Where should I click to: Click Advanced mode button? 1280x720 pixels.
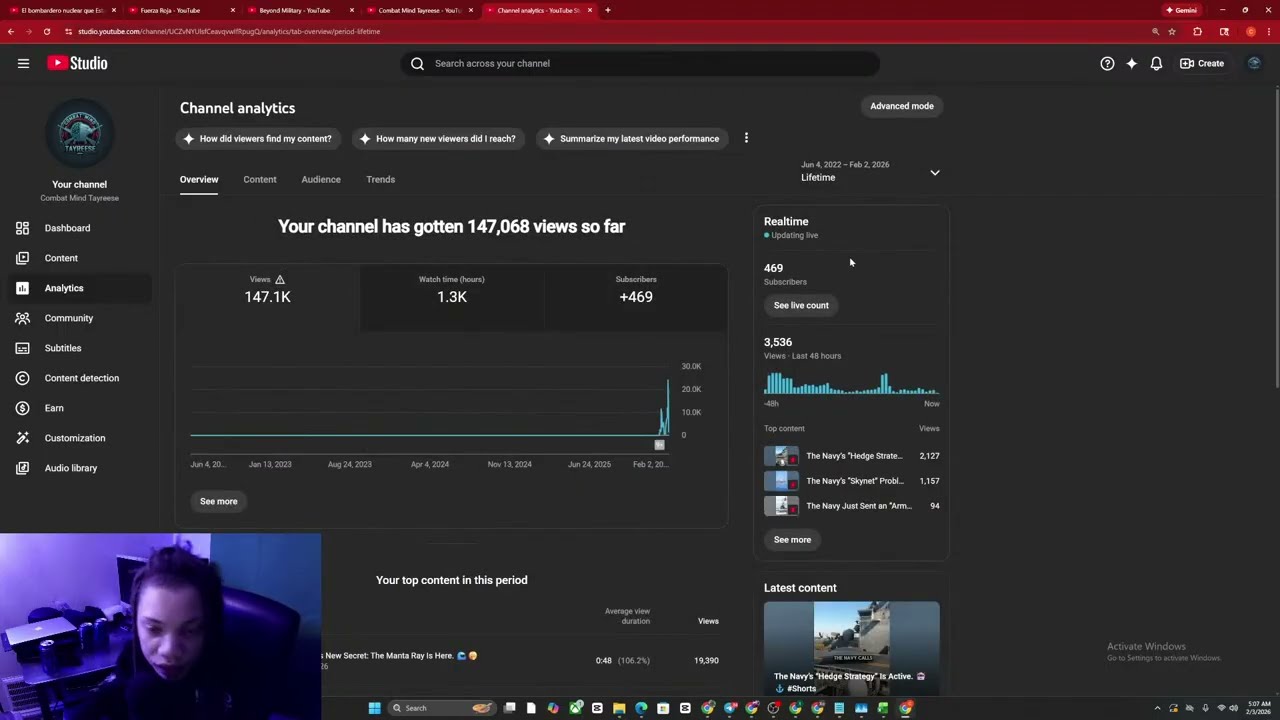[901, 106]
